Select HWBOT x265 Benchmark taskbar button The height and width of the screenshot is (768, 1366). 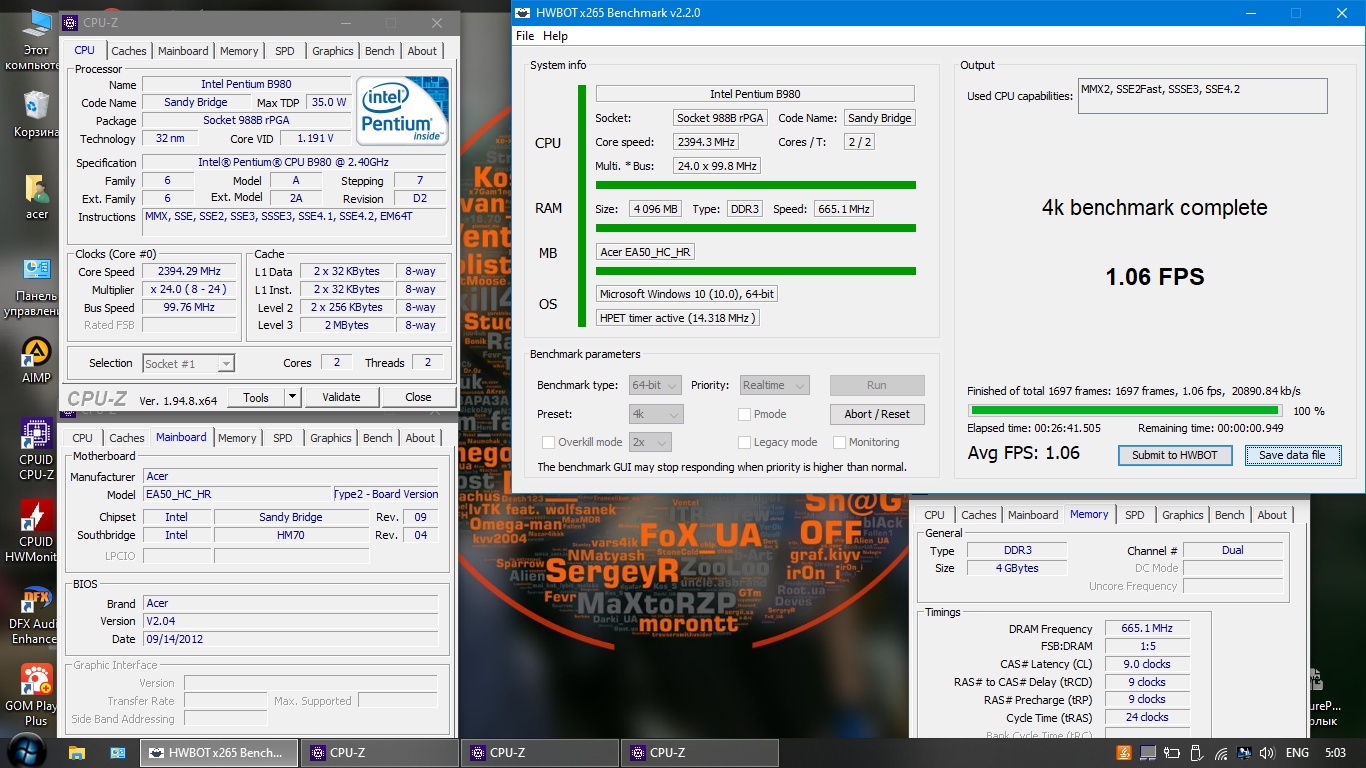tap(219, 753)
